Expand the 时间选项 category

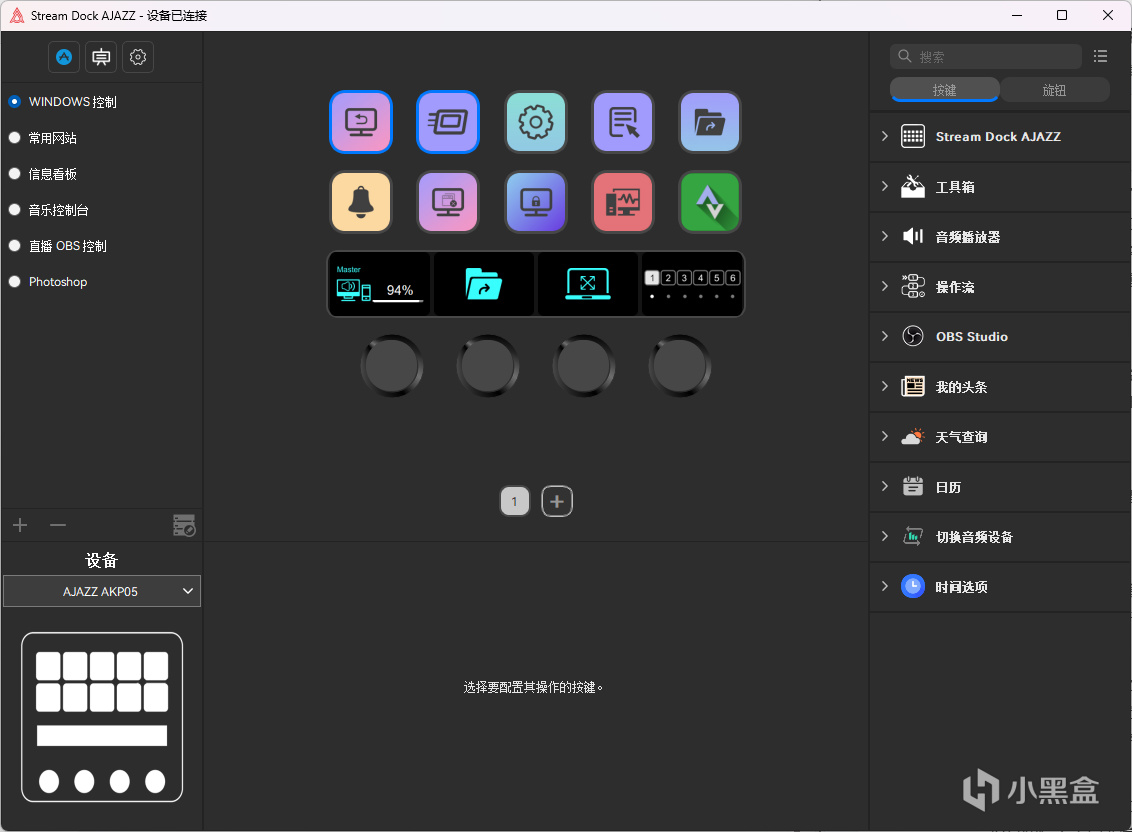tap(884, 586)
